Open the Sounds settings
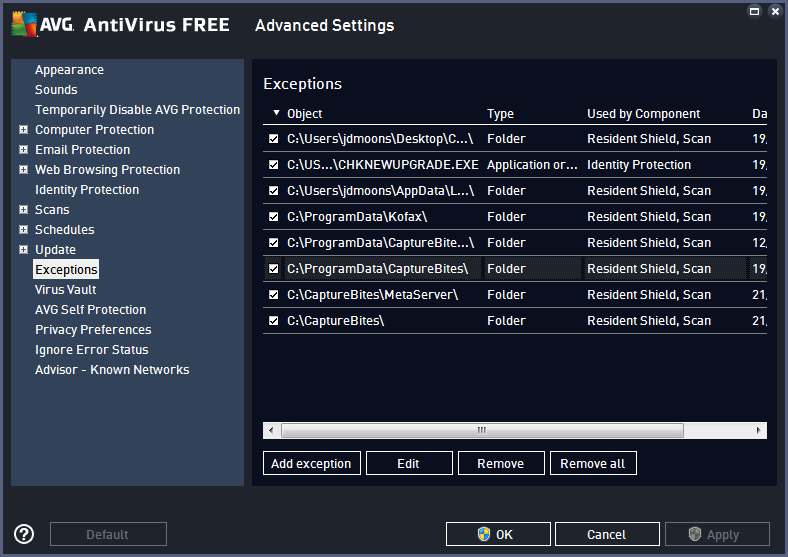Viewport: 788px width, 557px height. [x=56, y=89]
